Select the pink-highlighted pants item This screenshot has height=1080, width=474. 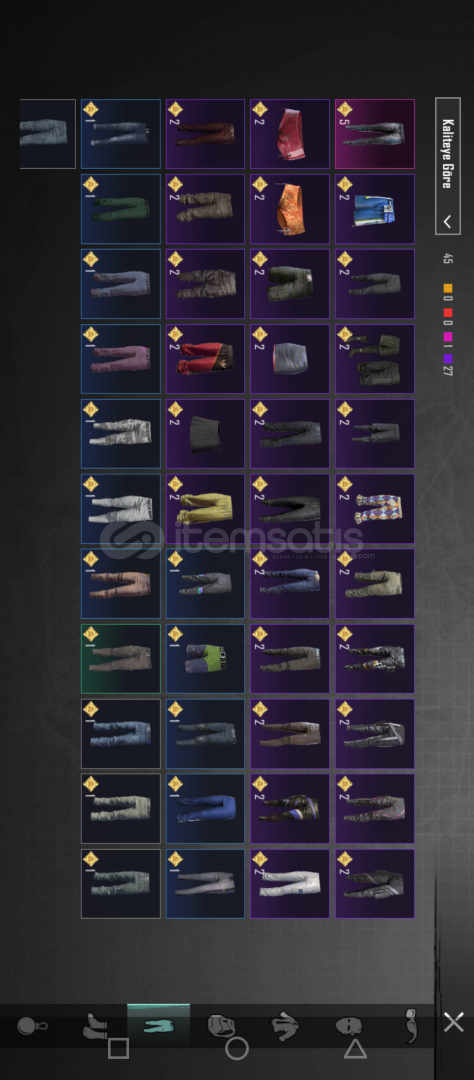375,134
